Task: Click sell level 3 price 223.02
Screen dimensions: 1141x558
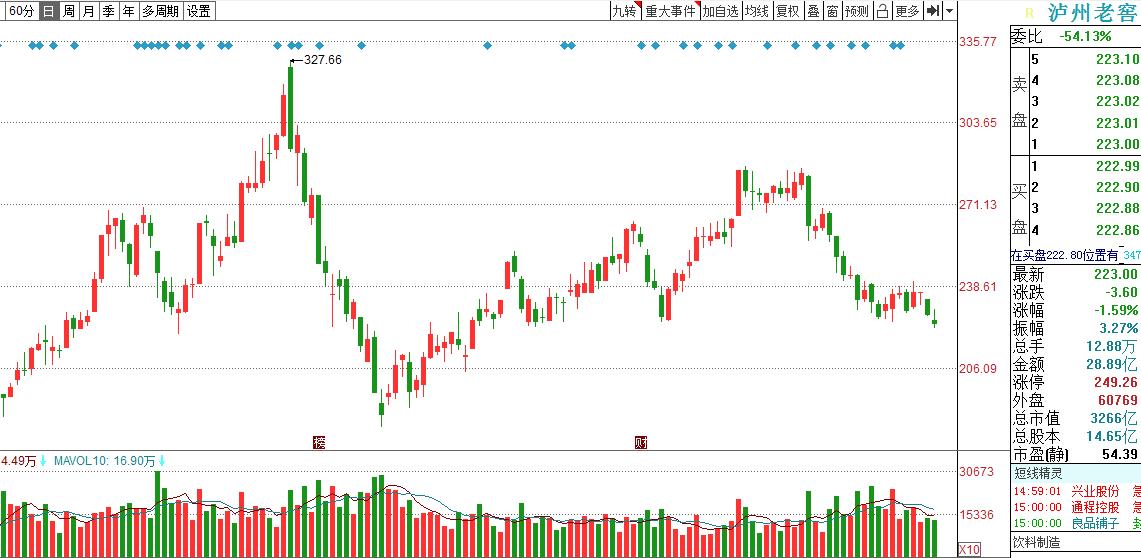Action: (1118, 101)
